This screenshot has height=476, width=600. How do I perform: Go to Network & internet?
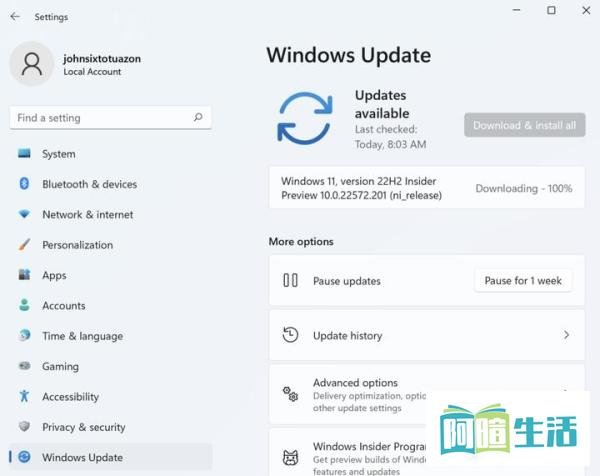click(111, 214)
